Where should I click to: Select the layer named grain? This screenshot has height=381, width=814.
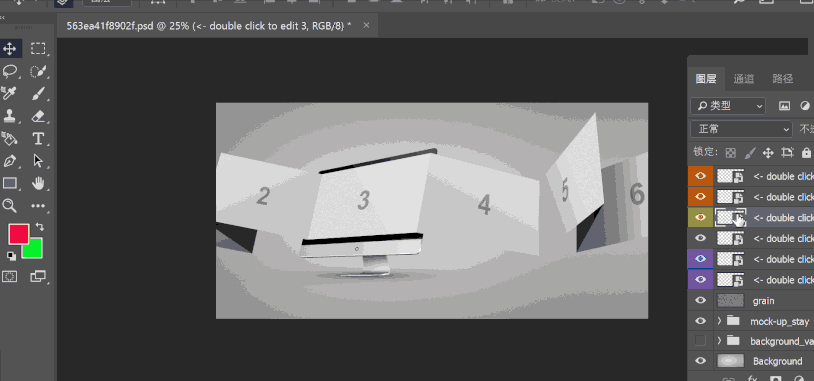click(763, 301)
